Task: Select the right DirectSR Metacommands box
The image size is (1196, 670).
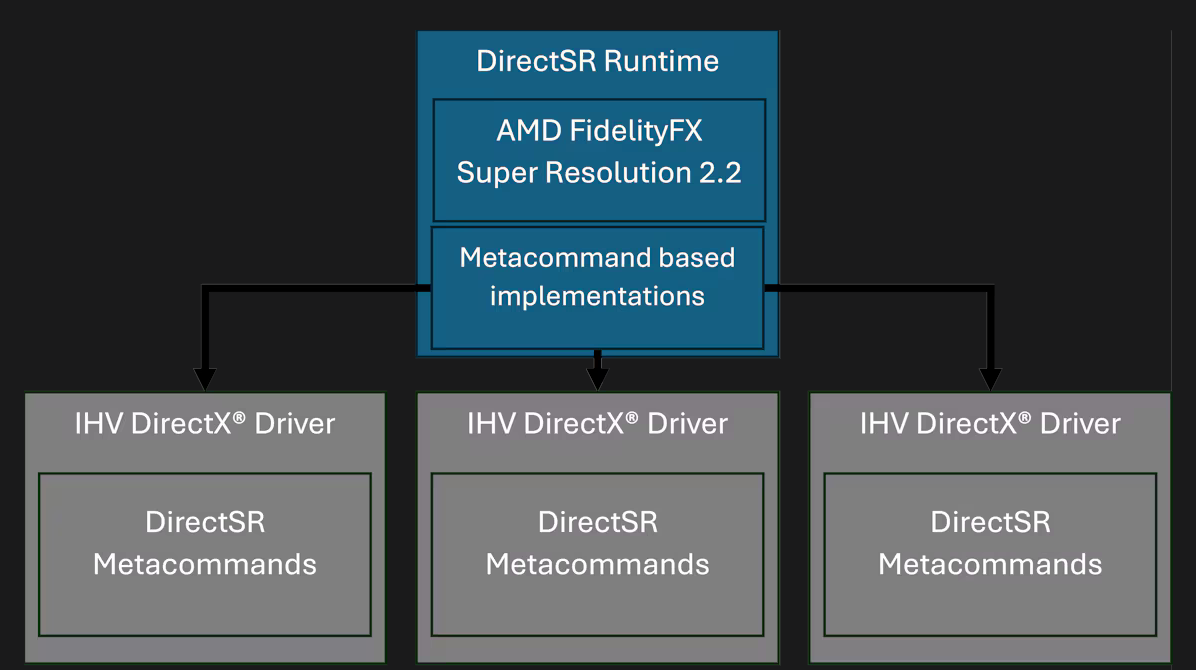Action: pos(990,554)
